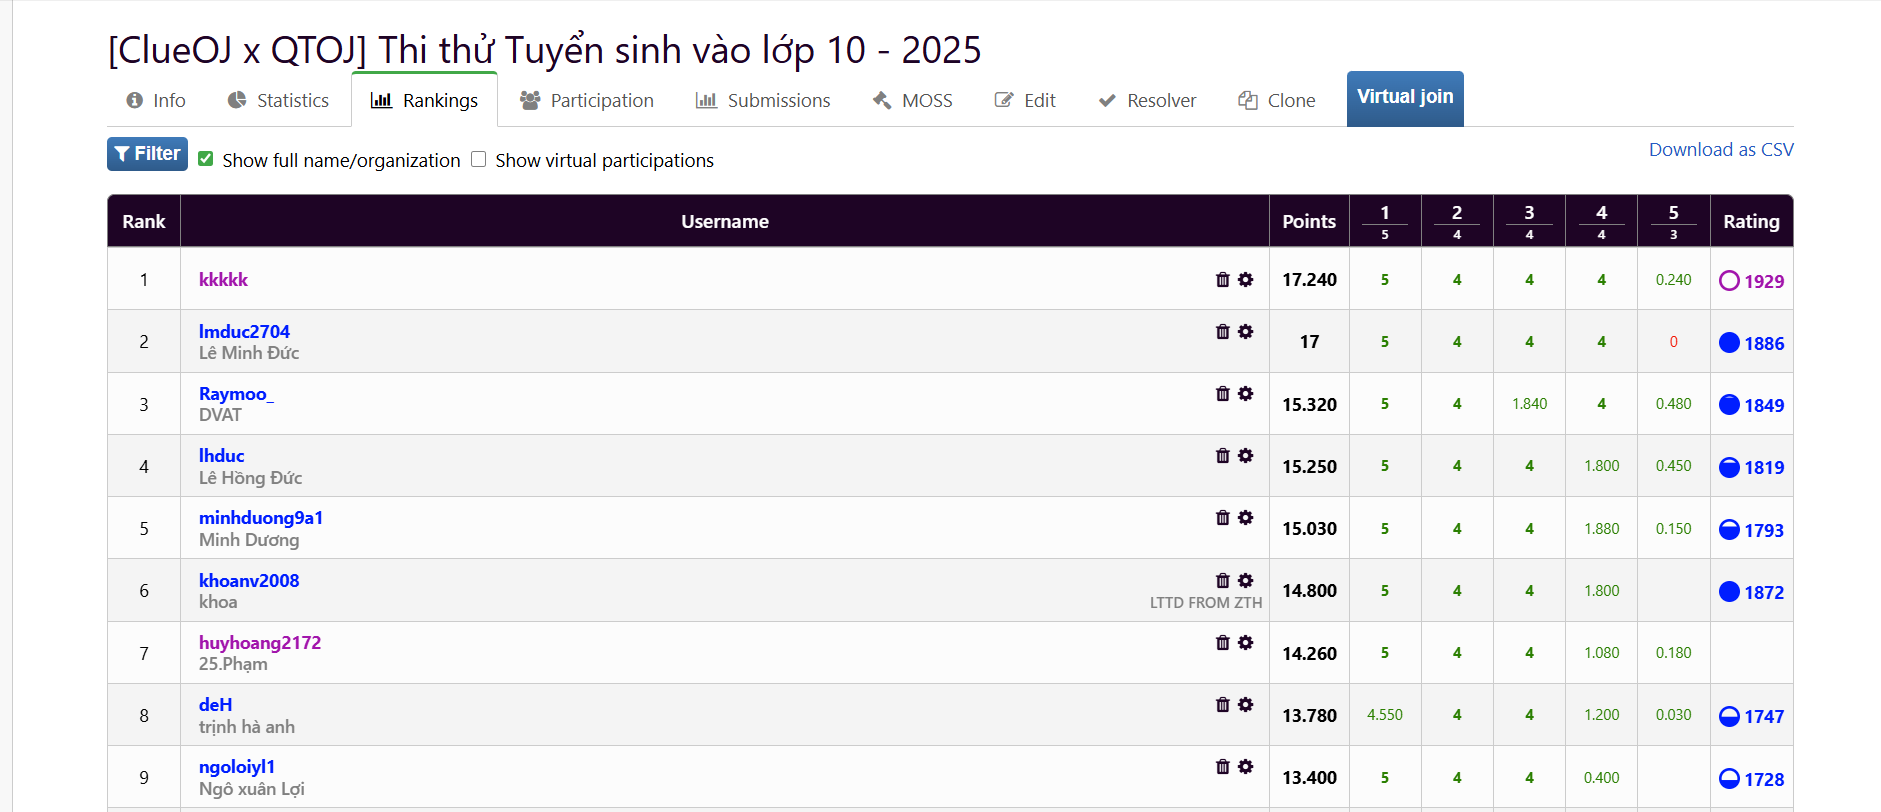Viewport: 1881px width, 812px height.
Task: Click rating circle icon next to 1929
Action: coord(1729,281)
